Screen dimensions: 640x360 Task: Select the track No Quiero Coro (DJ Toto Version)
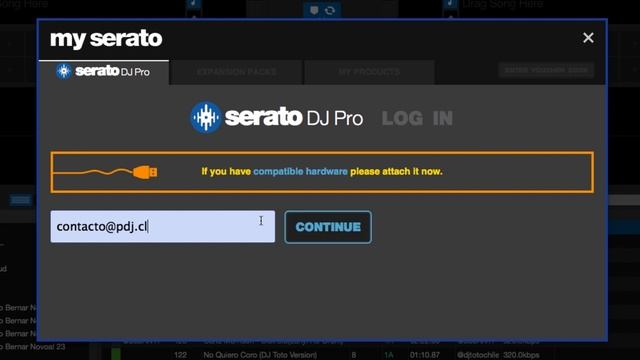point(260,355)
